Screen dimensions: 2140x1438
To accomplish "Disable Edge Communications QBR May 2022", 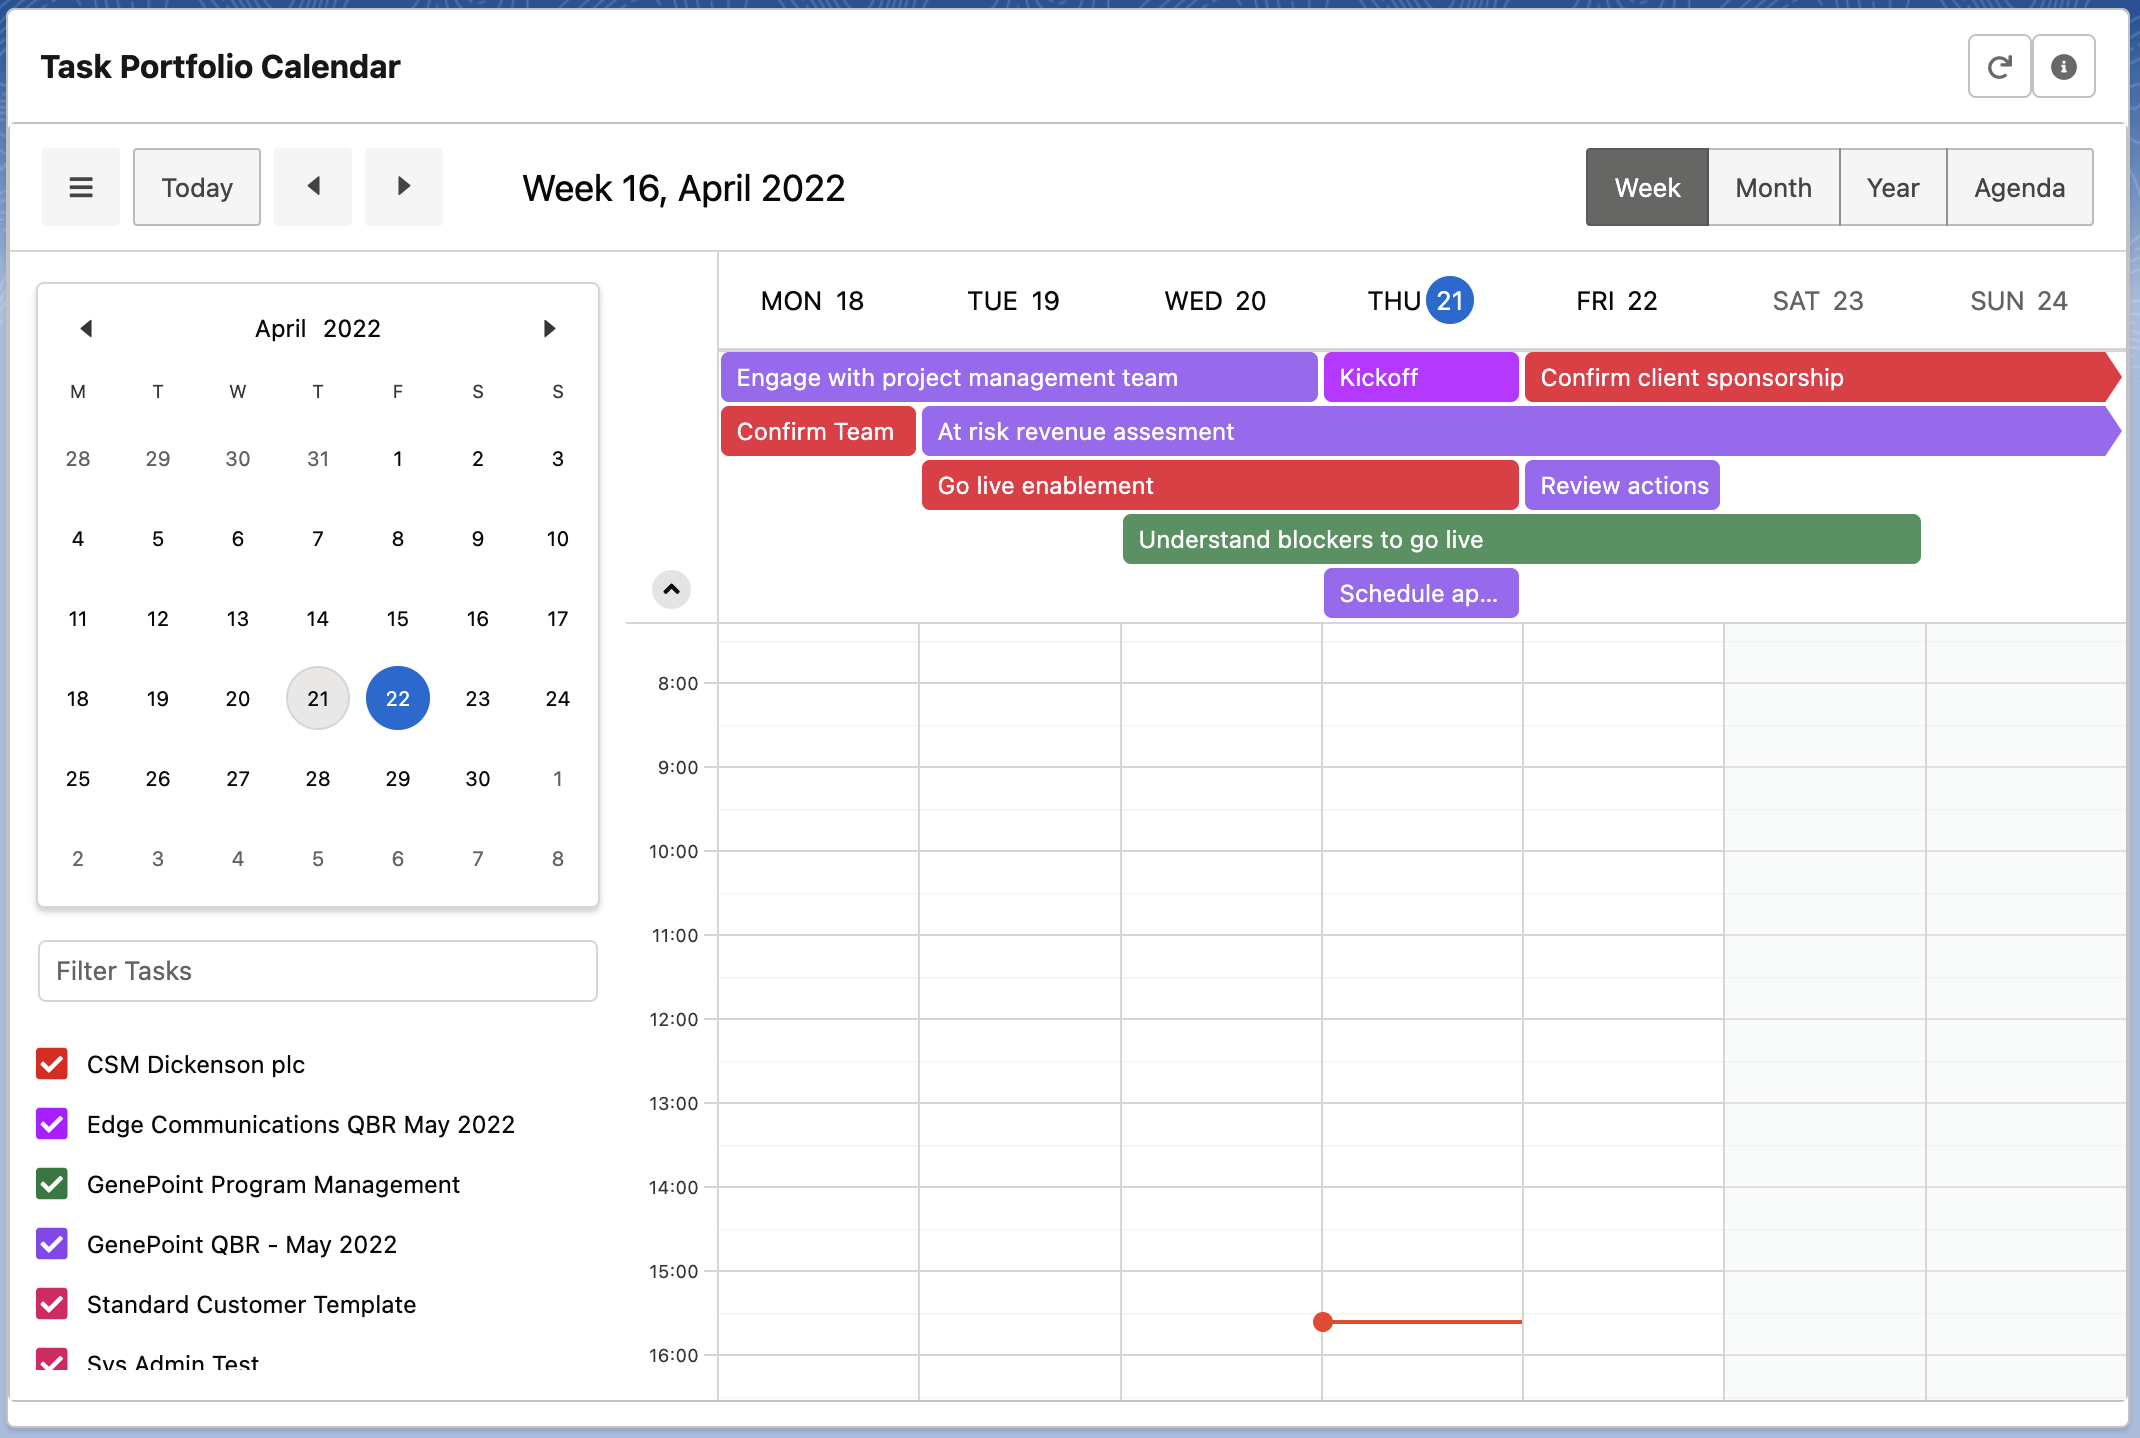I will tap(52, 1124).
